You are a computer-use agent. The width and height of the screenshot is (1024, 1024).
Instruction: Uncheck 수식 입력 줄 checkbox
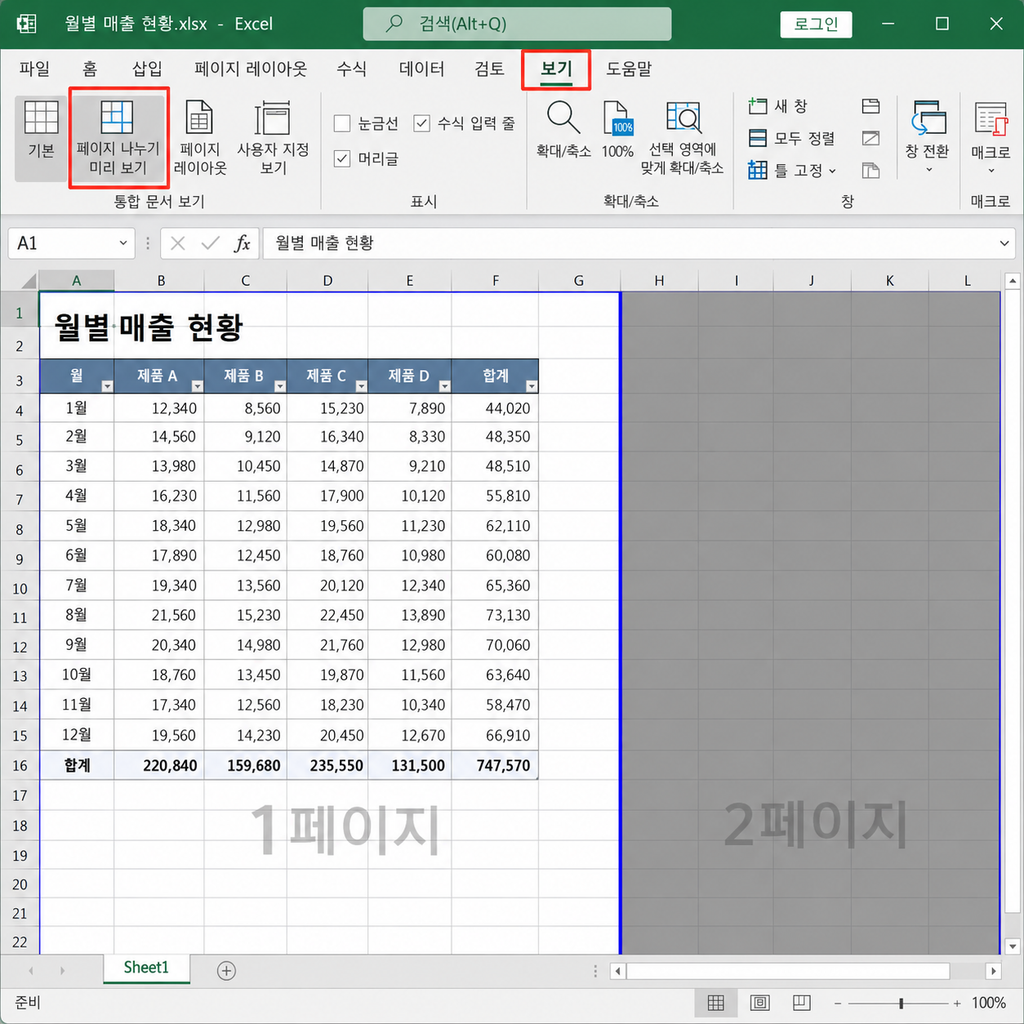click(x=422, y=123)
